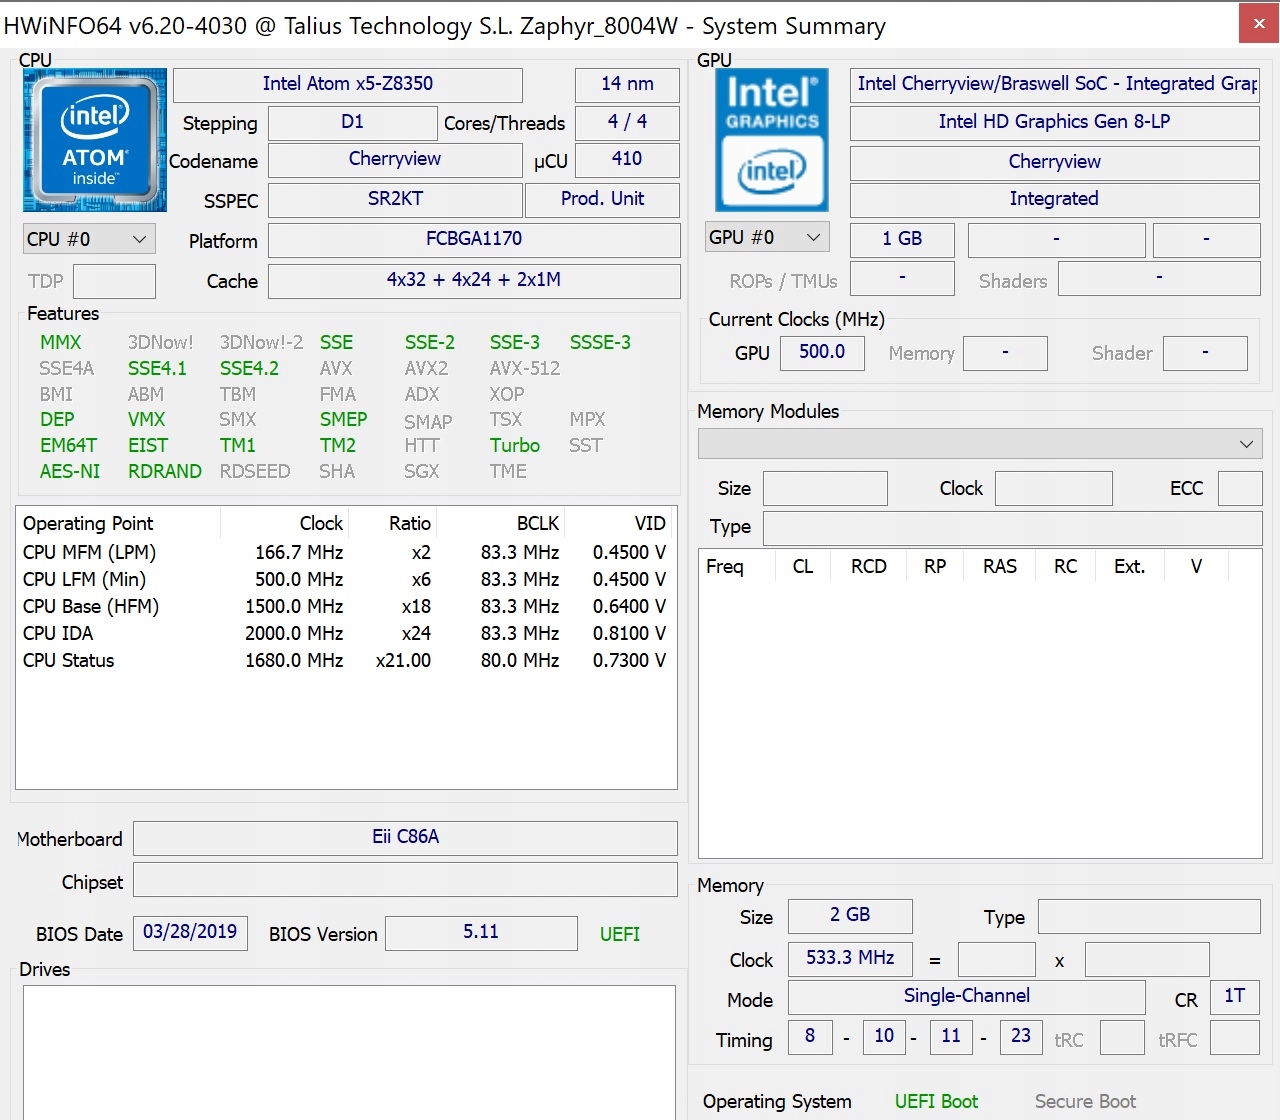Viewport: 1280px width, 1120px height.
Task: Click the Intel Atom x5-Z8350 name field
Action: click(347, 84)
